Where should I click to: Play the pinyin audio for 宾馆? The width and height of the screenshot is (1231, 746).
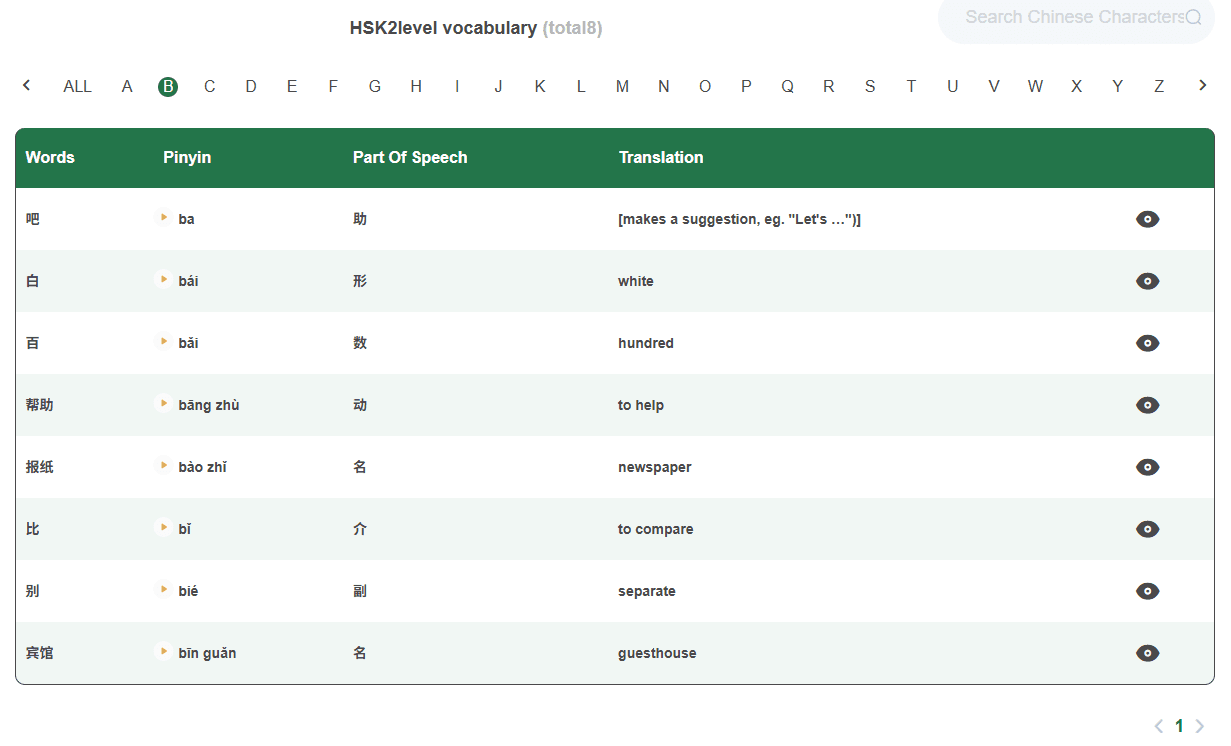click(x=163, y=652)
